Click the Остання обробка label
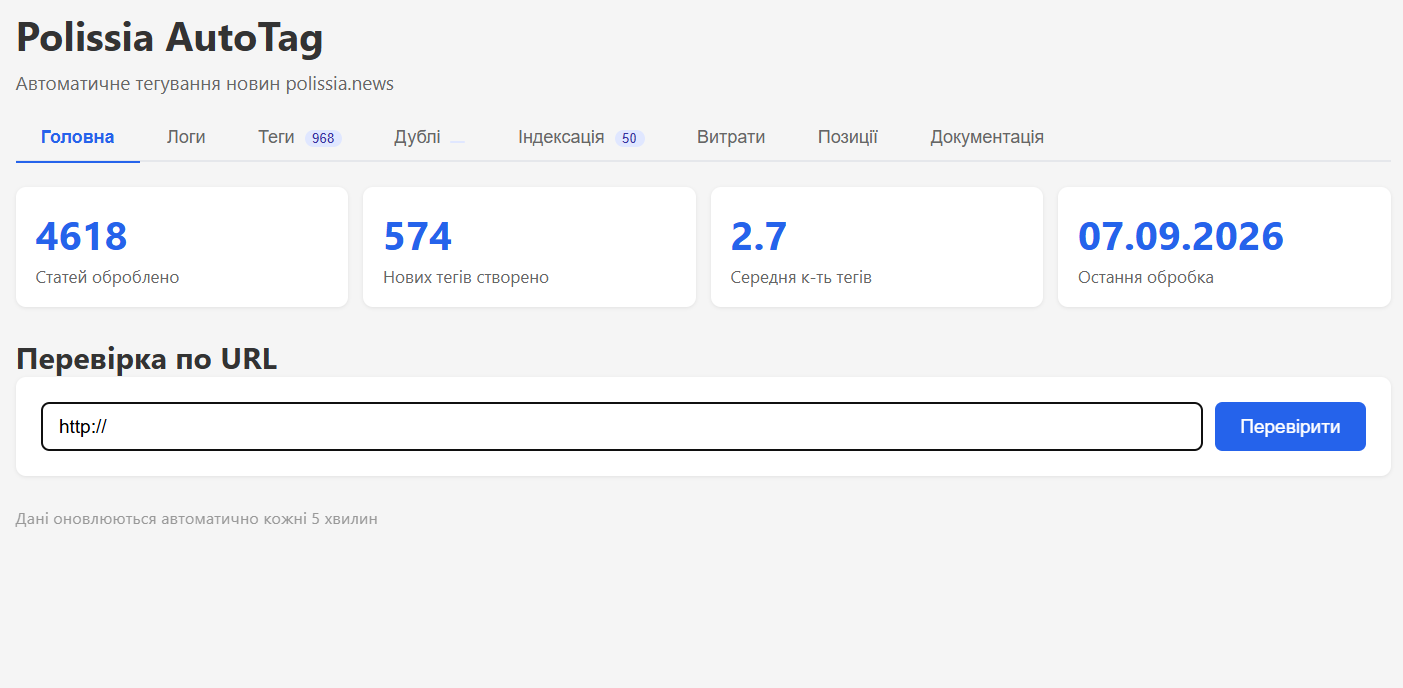The image size is (1403, 688). 1146,277
